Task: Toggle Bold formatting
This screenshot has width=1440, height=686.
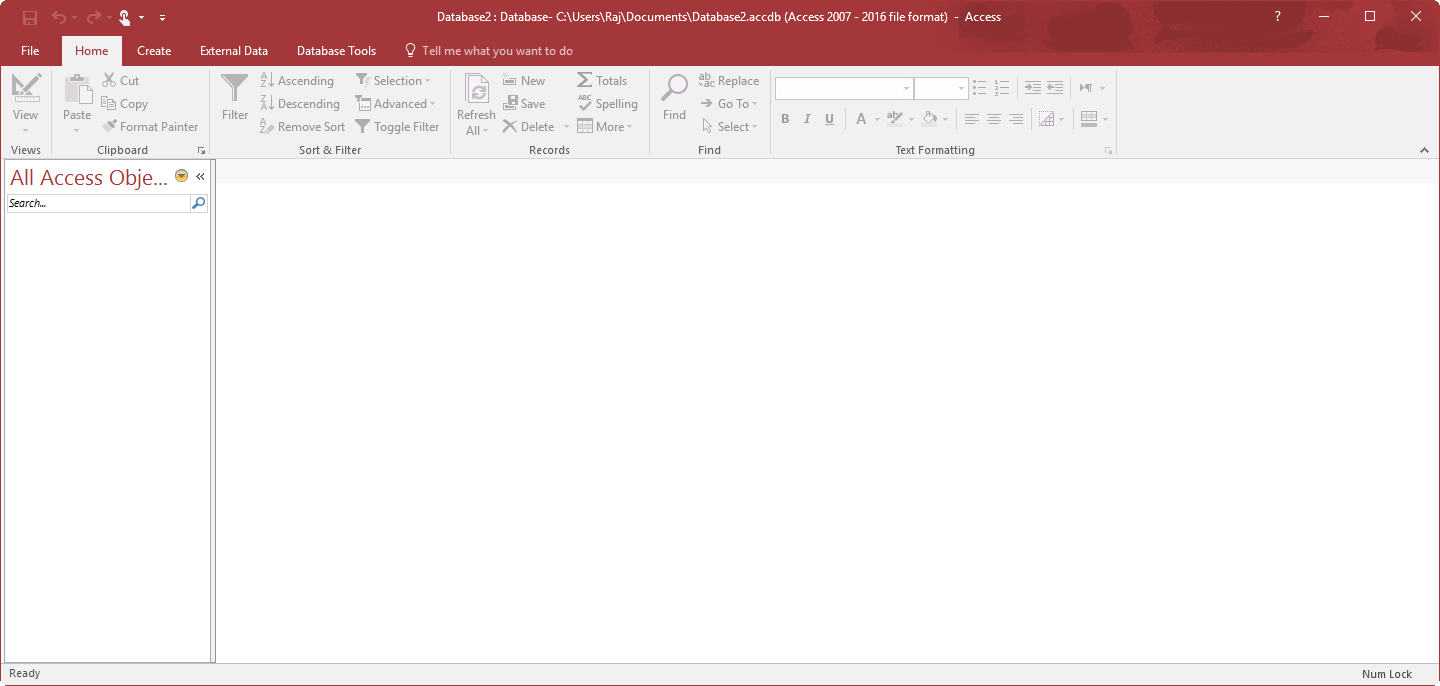Action: click(785, 119)
